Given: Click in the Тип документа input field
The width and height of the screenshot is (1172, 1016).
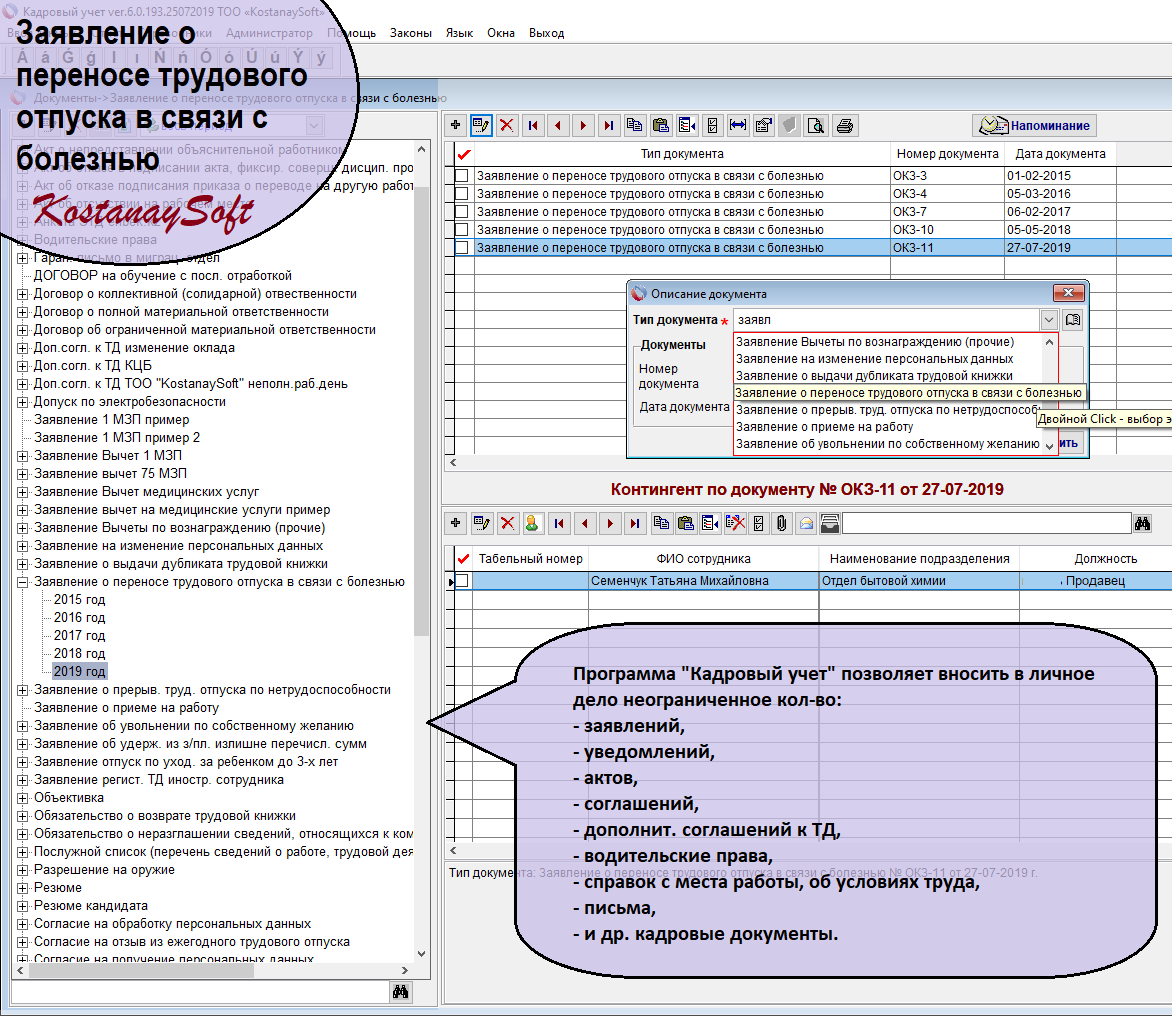Looking at the screenshot, I should coord(886,320).
